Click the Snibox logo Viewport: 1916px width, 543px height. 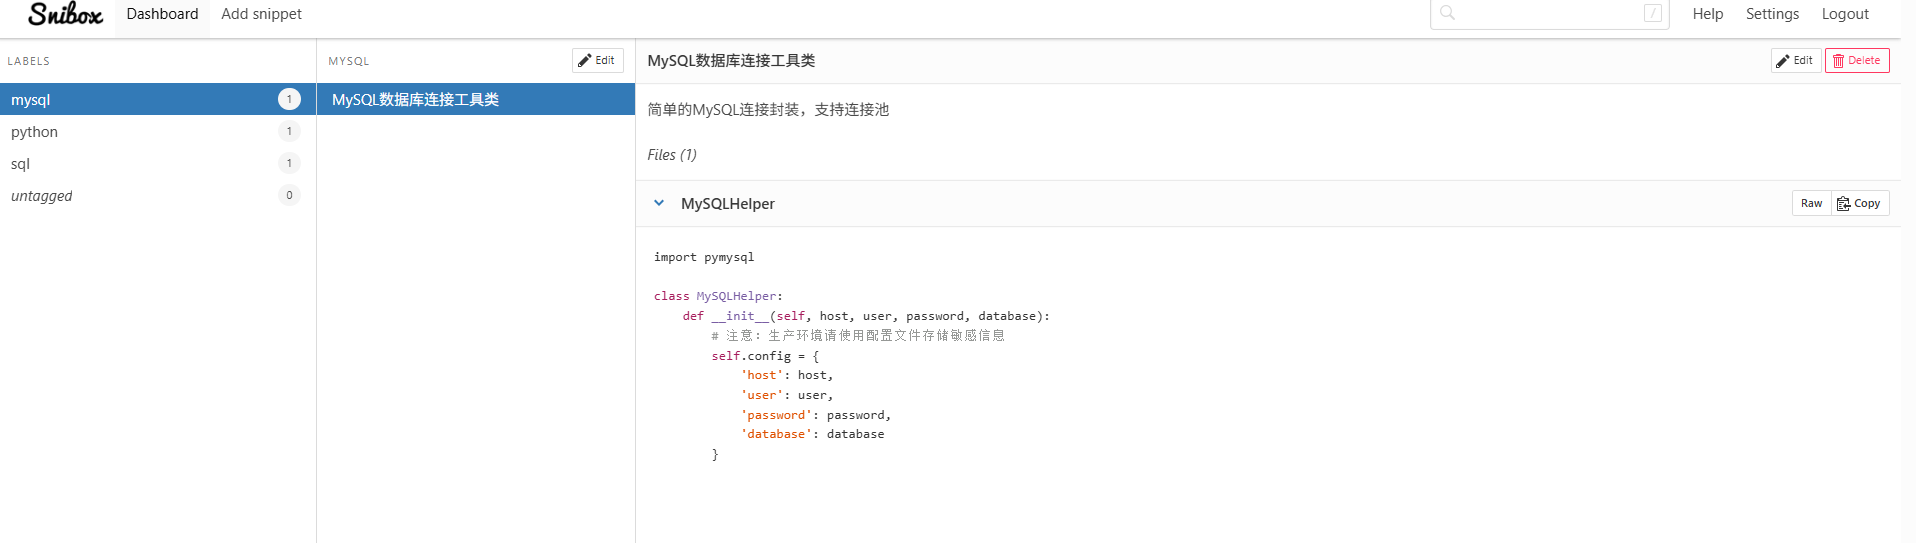click(65, 14)
